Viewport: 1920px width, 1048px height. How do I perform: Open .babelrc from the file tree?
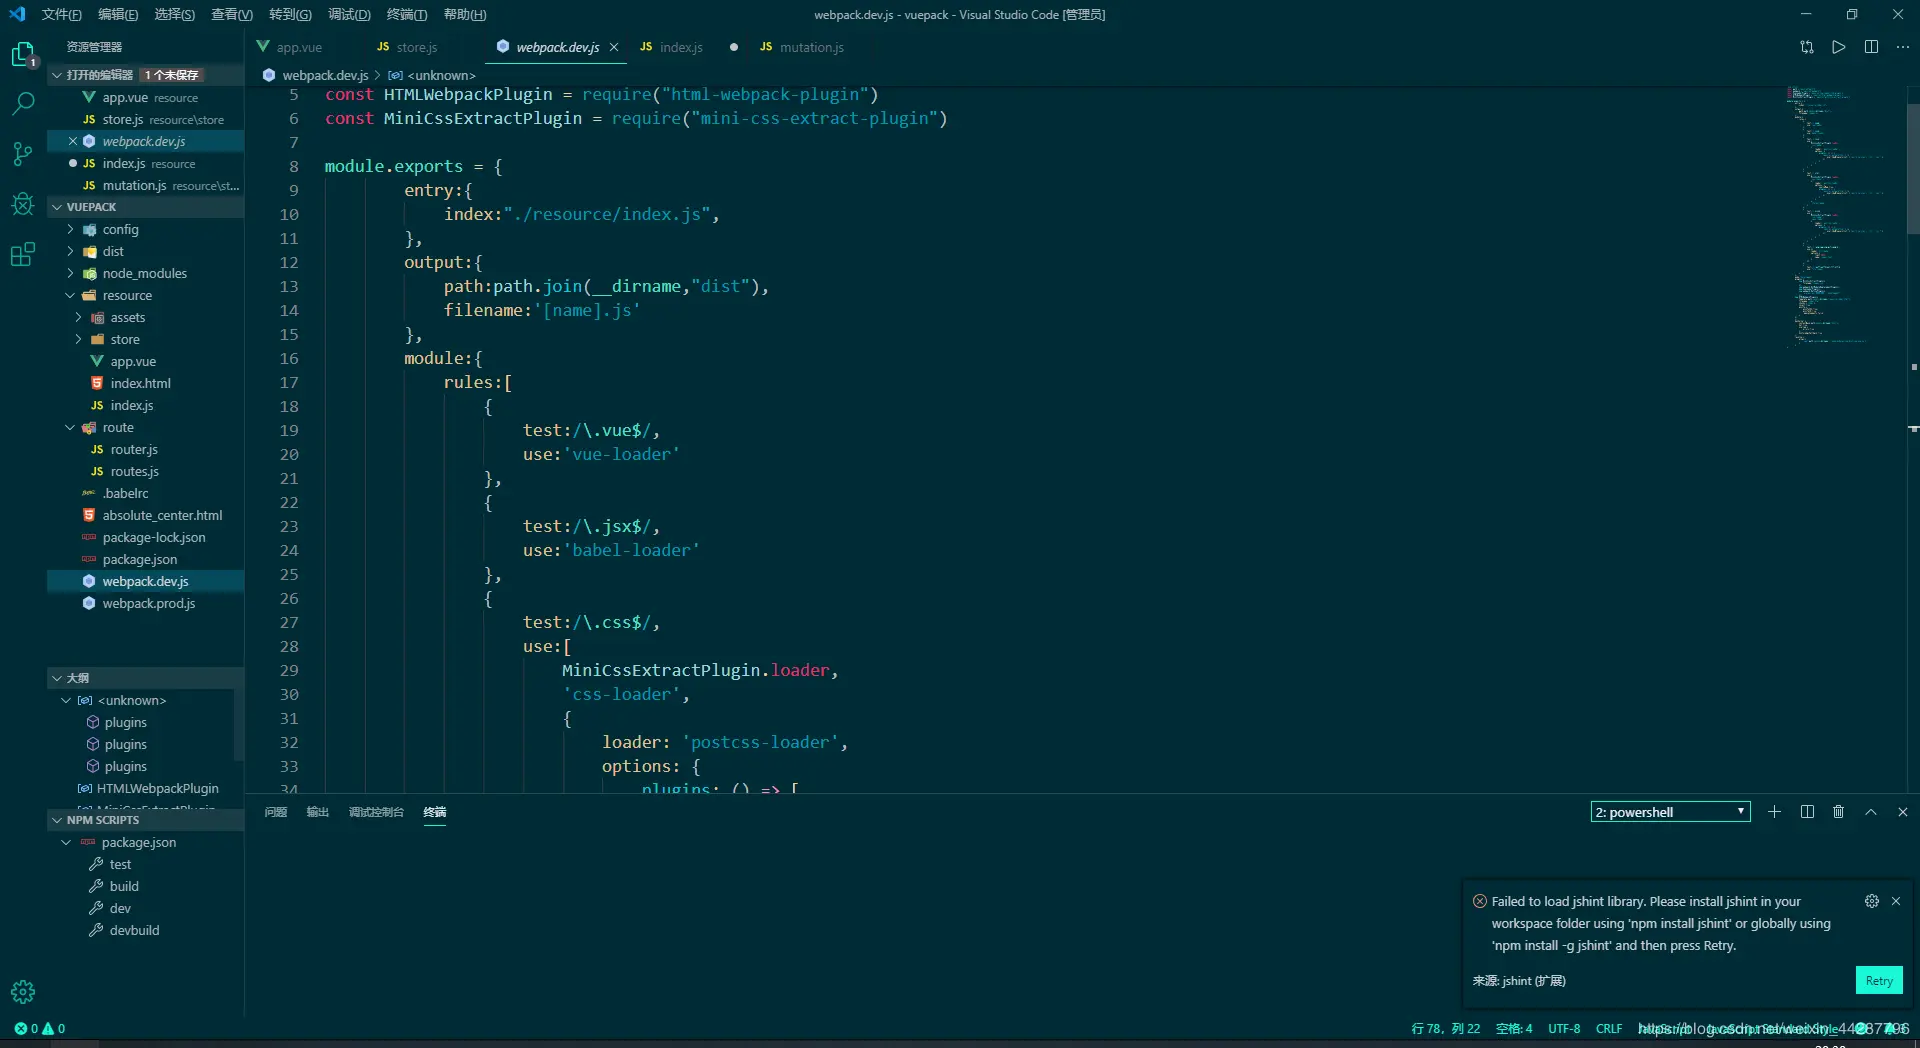pyautogui.click(x=125, y=493)
